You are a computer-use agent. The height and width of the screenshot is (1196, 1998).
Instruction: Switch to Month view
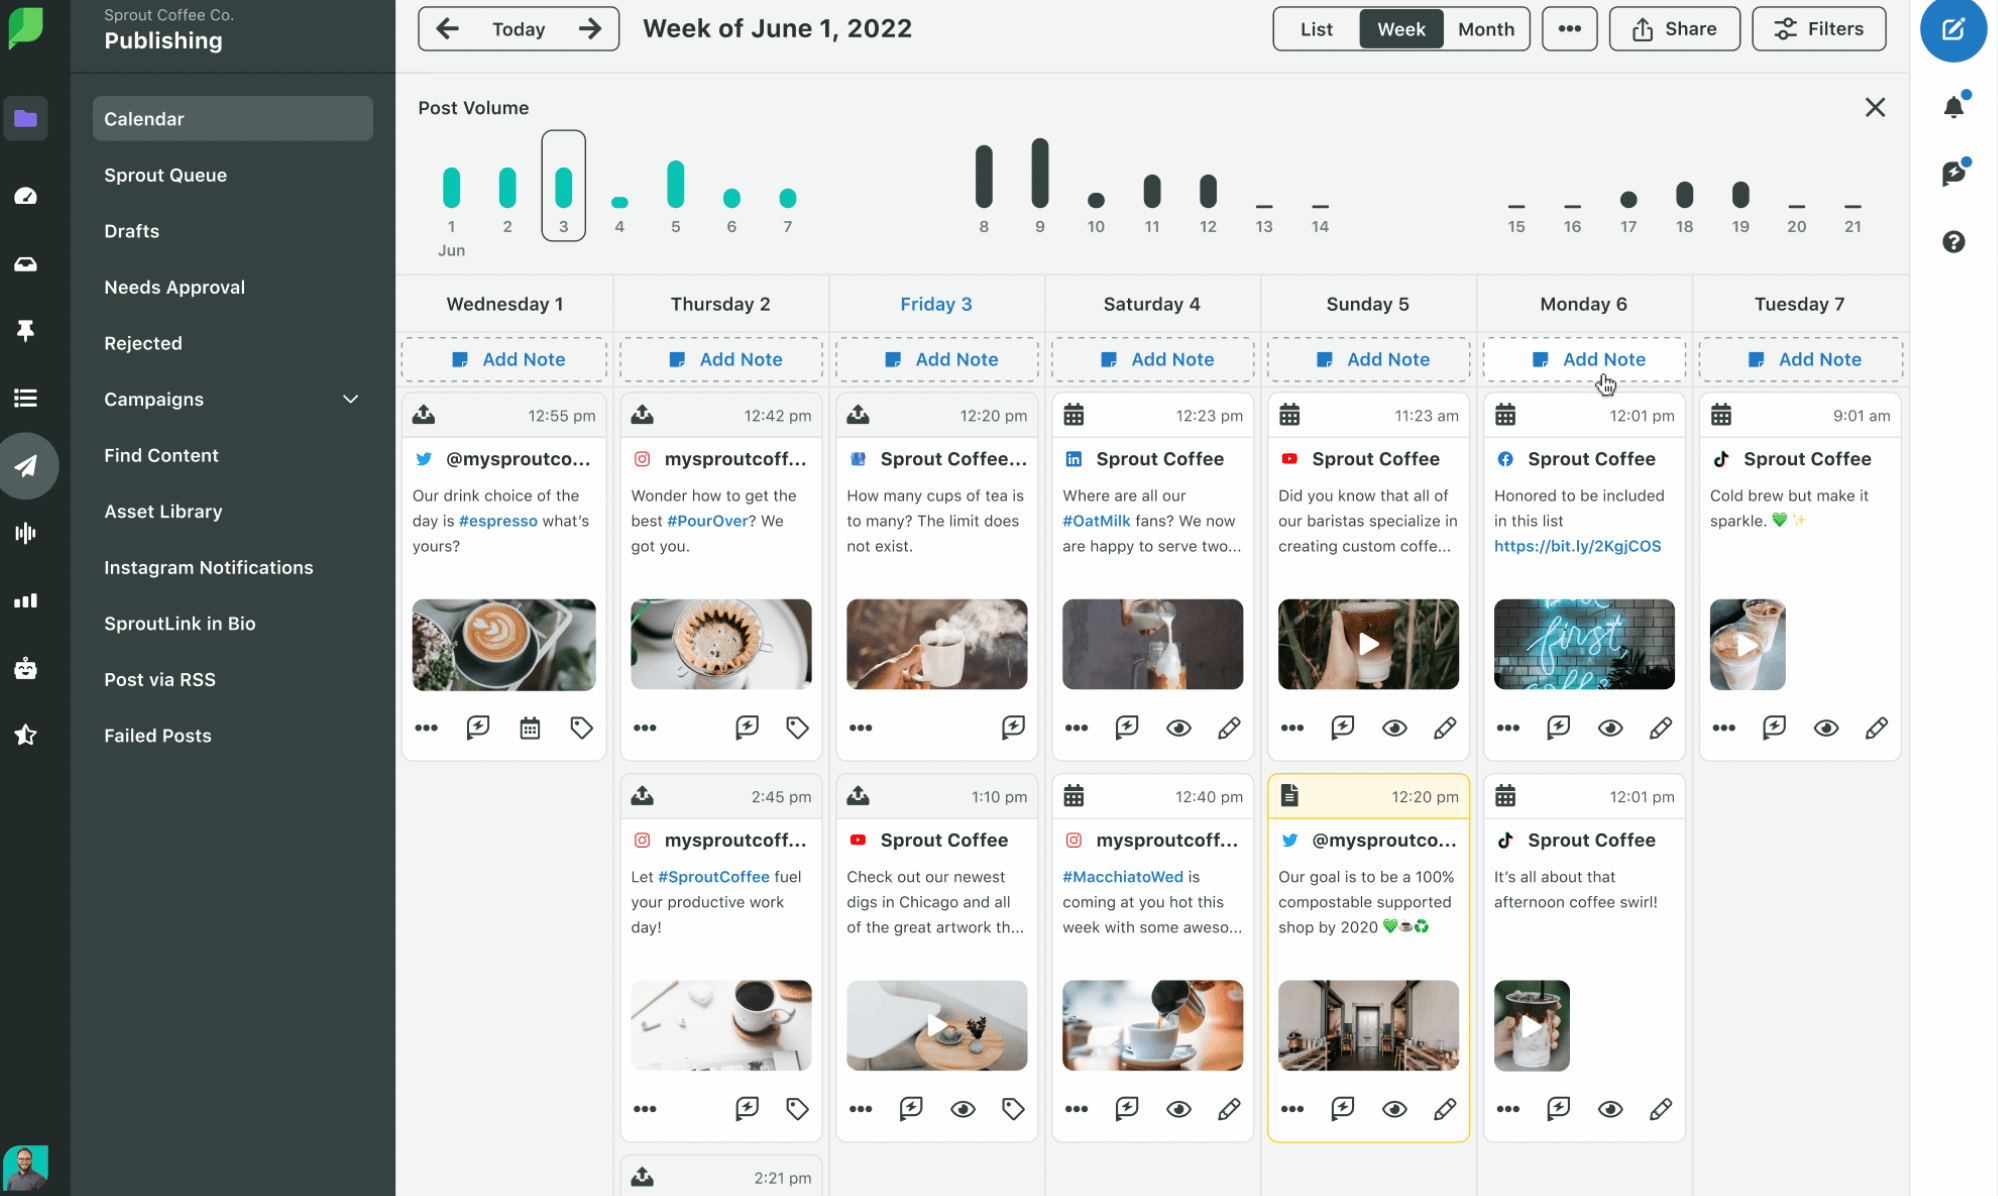(1486, 29)
